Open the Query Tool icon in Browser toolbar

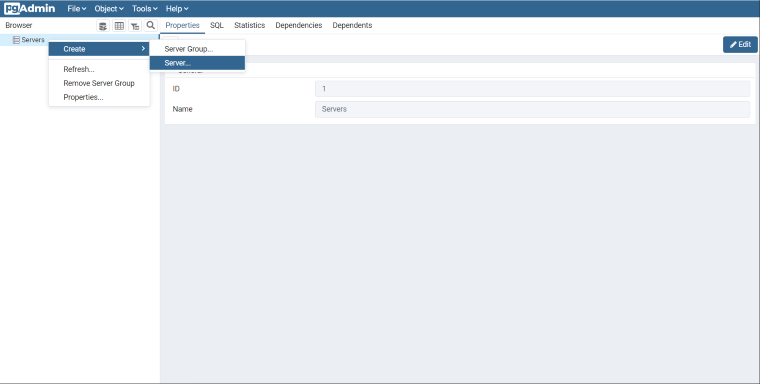103,26
